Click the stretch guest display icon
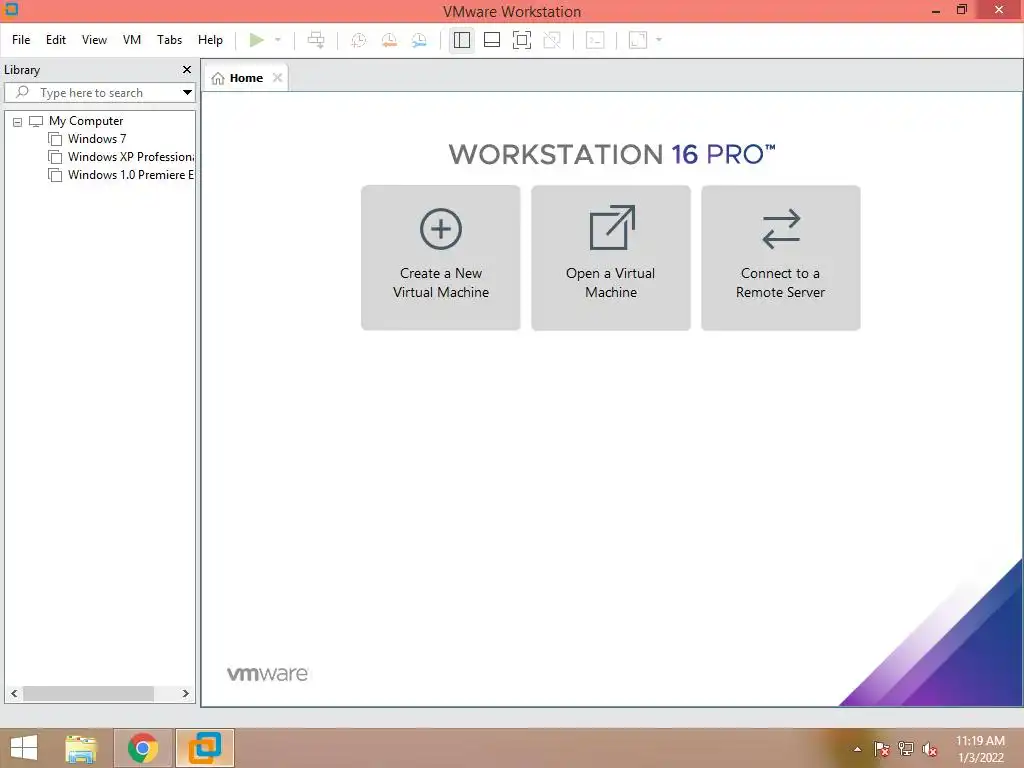Viewport: 1024px width, 768px height. tap(638, 40)
